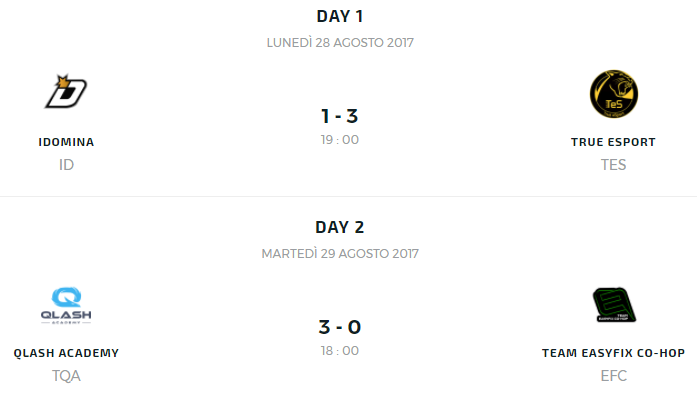Select the TRUE ESPORT team name

(613, 142)
